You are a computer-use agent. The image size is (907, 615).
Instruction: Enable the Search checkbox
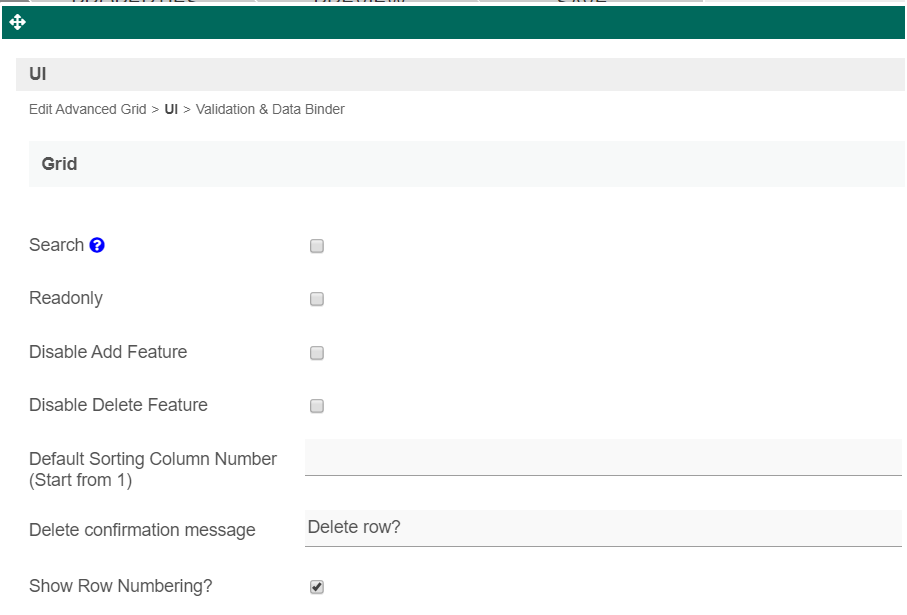pos(317,246)
